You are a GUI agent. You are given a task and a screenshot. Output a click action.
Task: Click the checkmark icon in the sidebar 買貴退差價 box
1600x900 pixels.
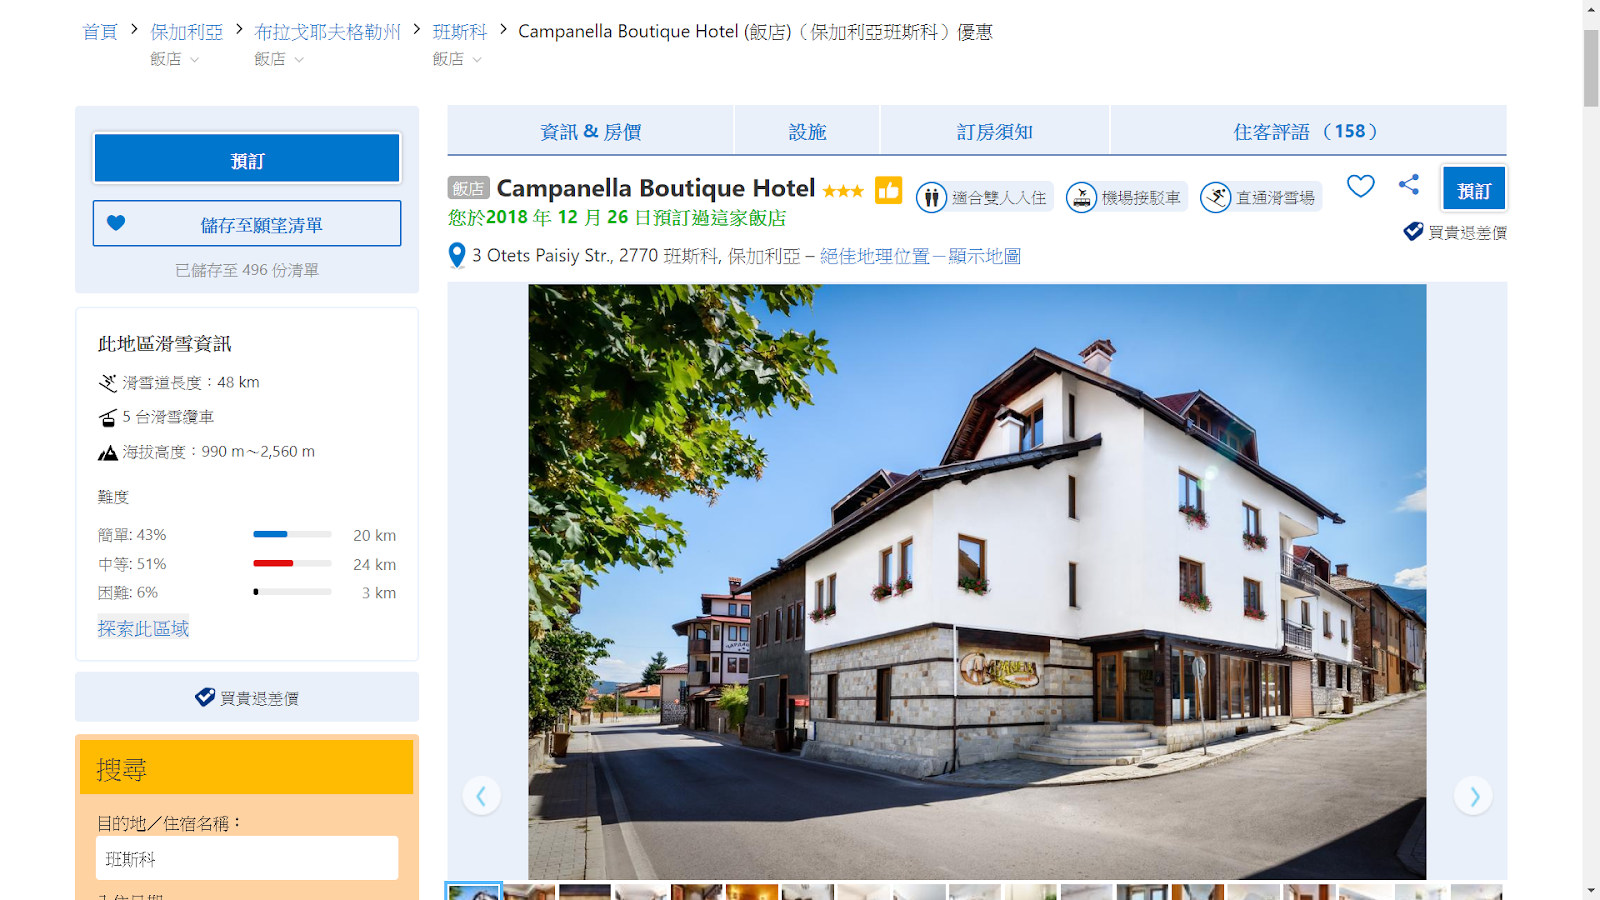tap(205, 697)
